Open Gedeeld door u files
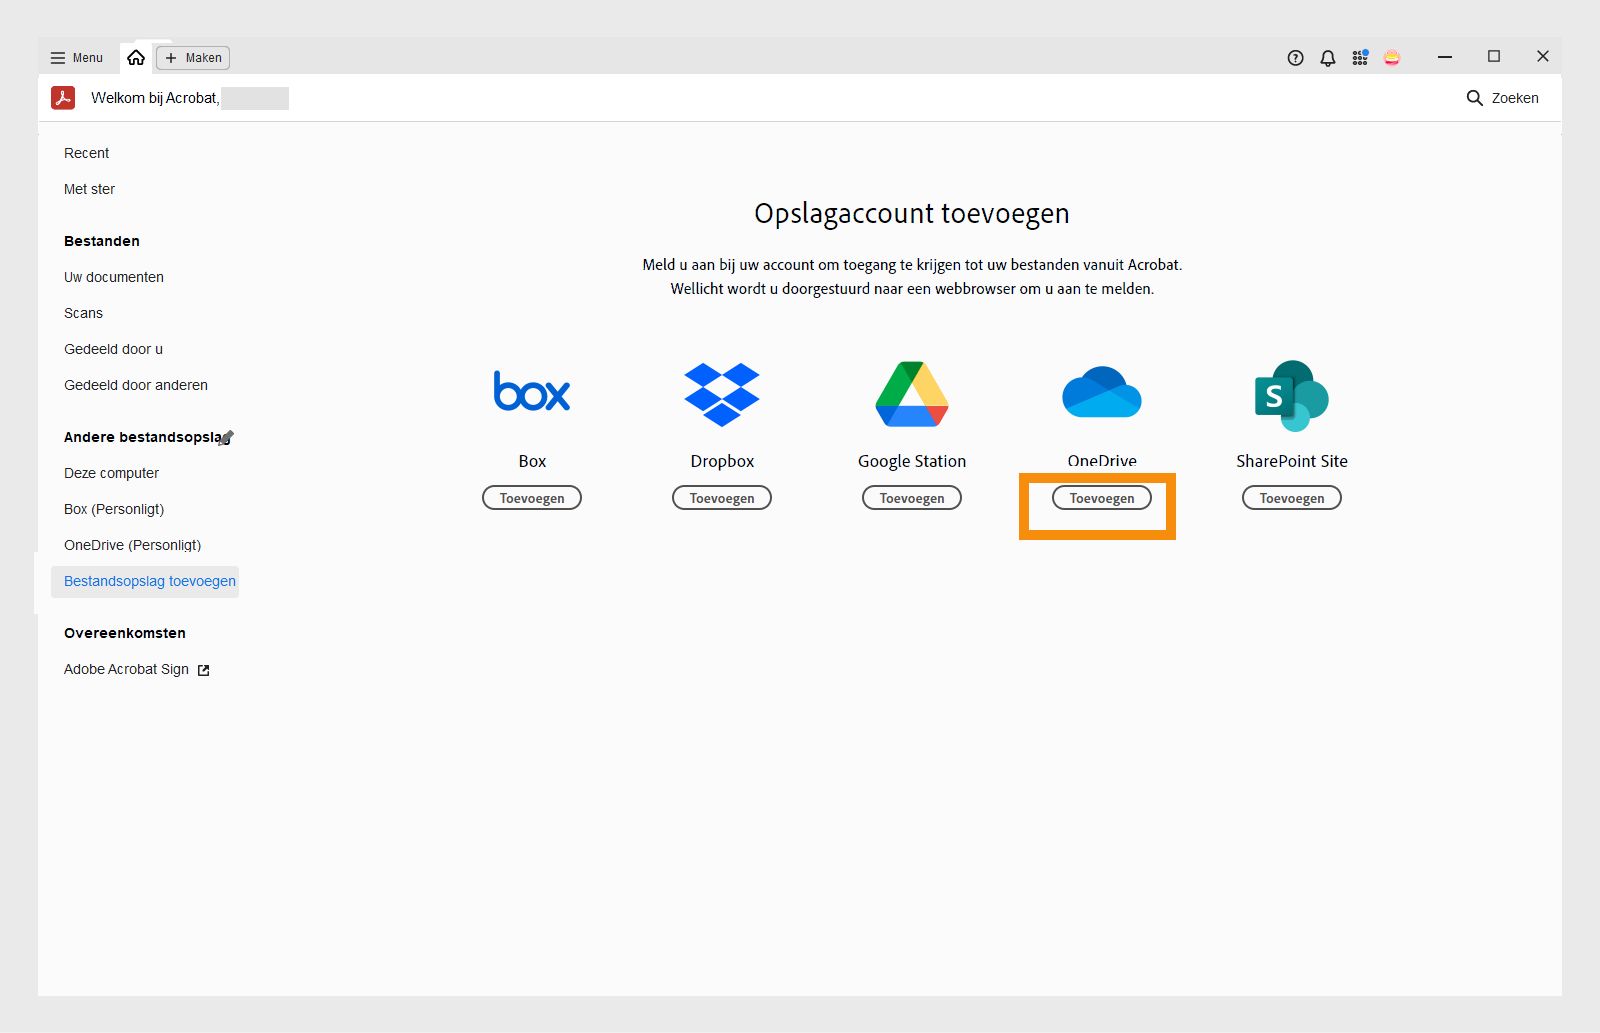The height and width of the screenshot is (1033, 1600). 113,349
